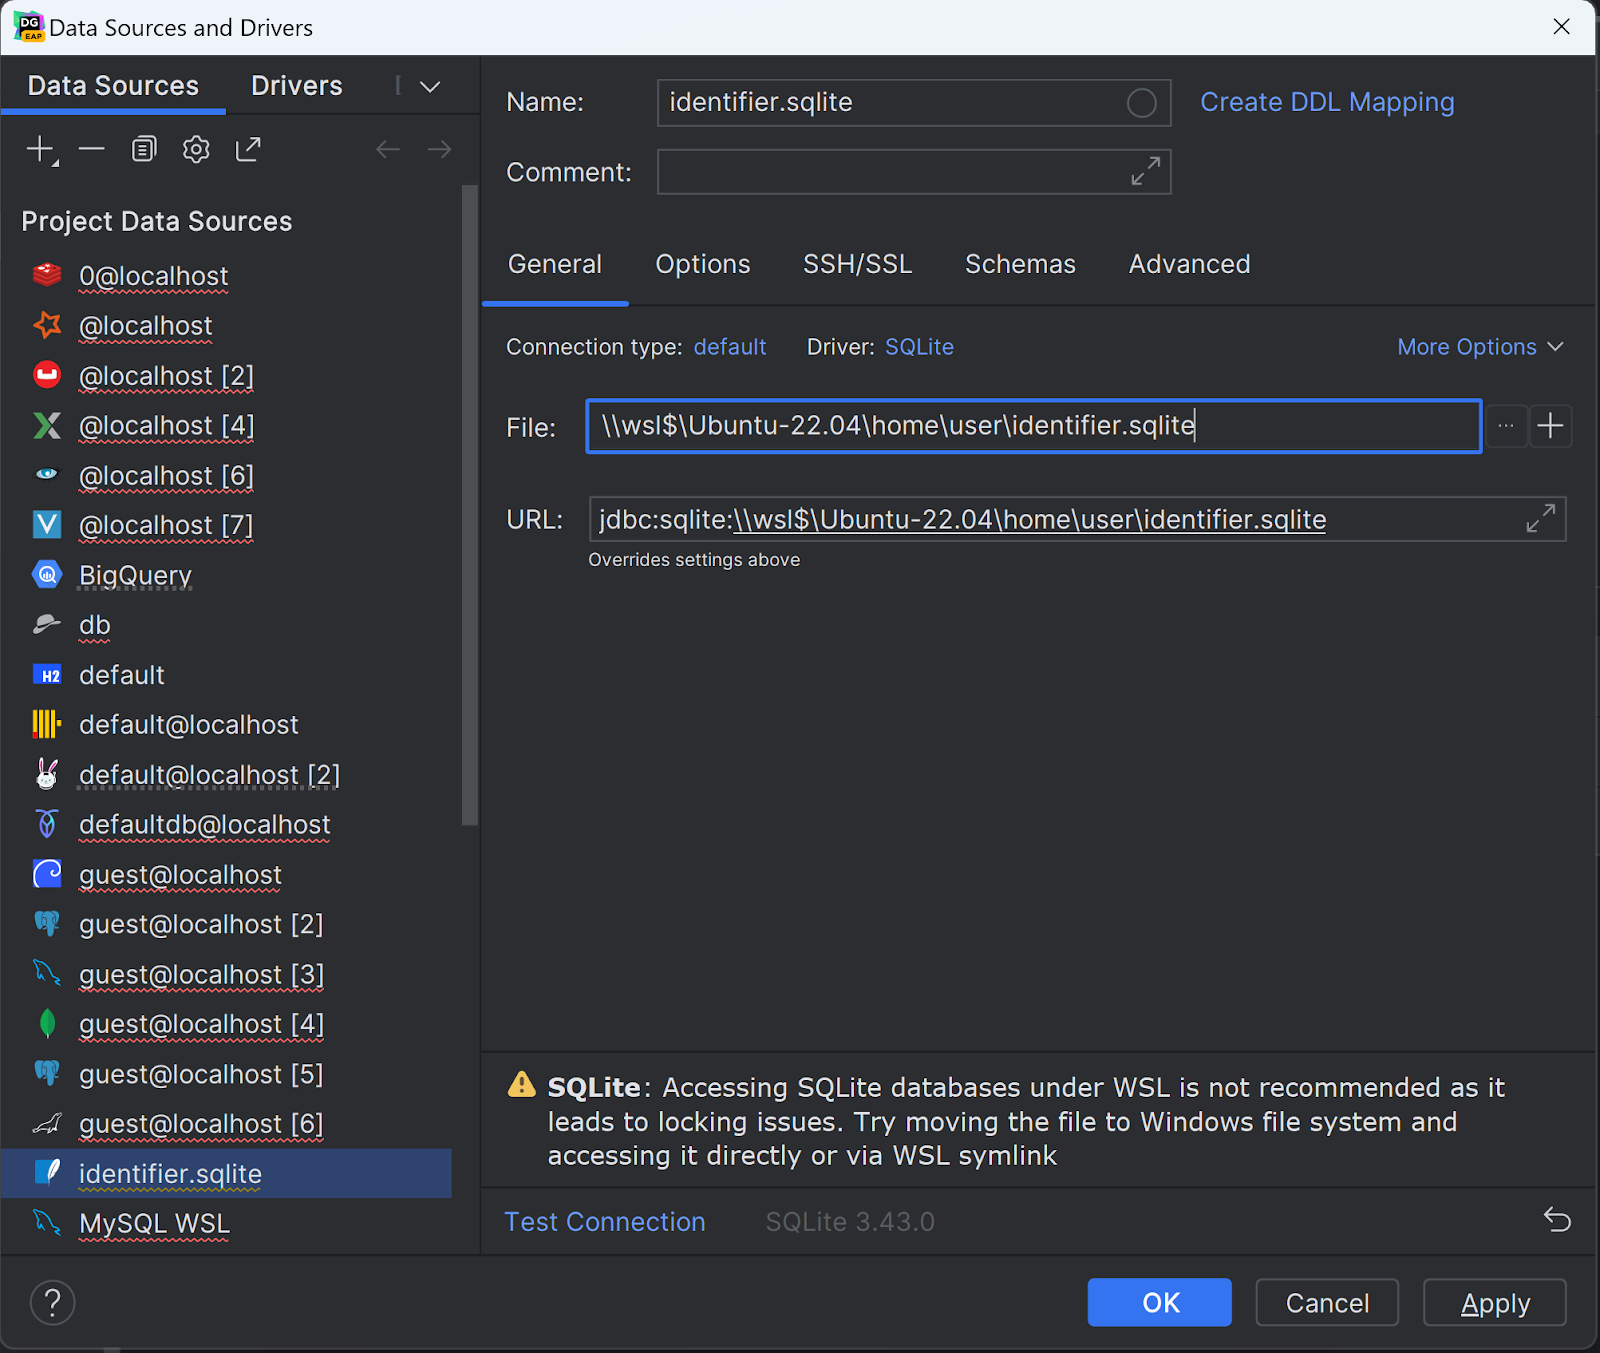Screen dimensions: 1600x1353
Task: Expand the Comment field
Action: [1146, 171]
